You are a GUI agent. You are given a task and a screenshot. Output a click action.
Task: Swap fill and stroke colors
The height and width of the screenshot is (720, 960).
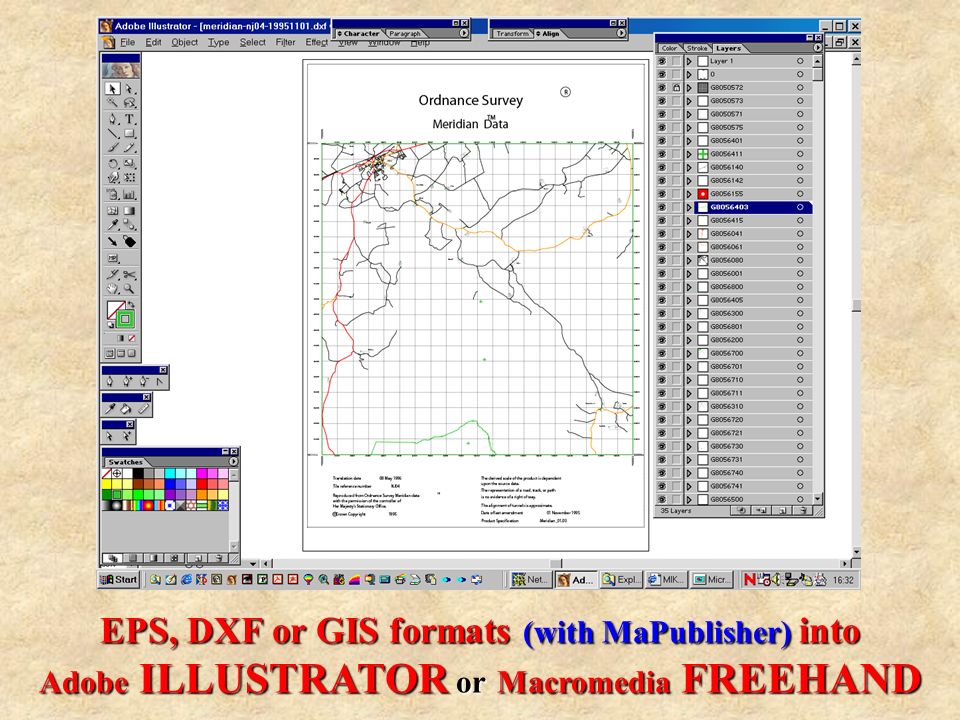(x=131, y=304)
